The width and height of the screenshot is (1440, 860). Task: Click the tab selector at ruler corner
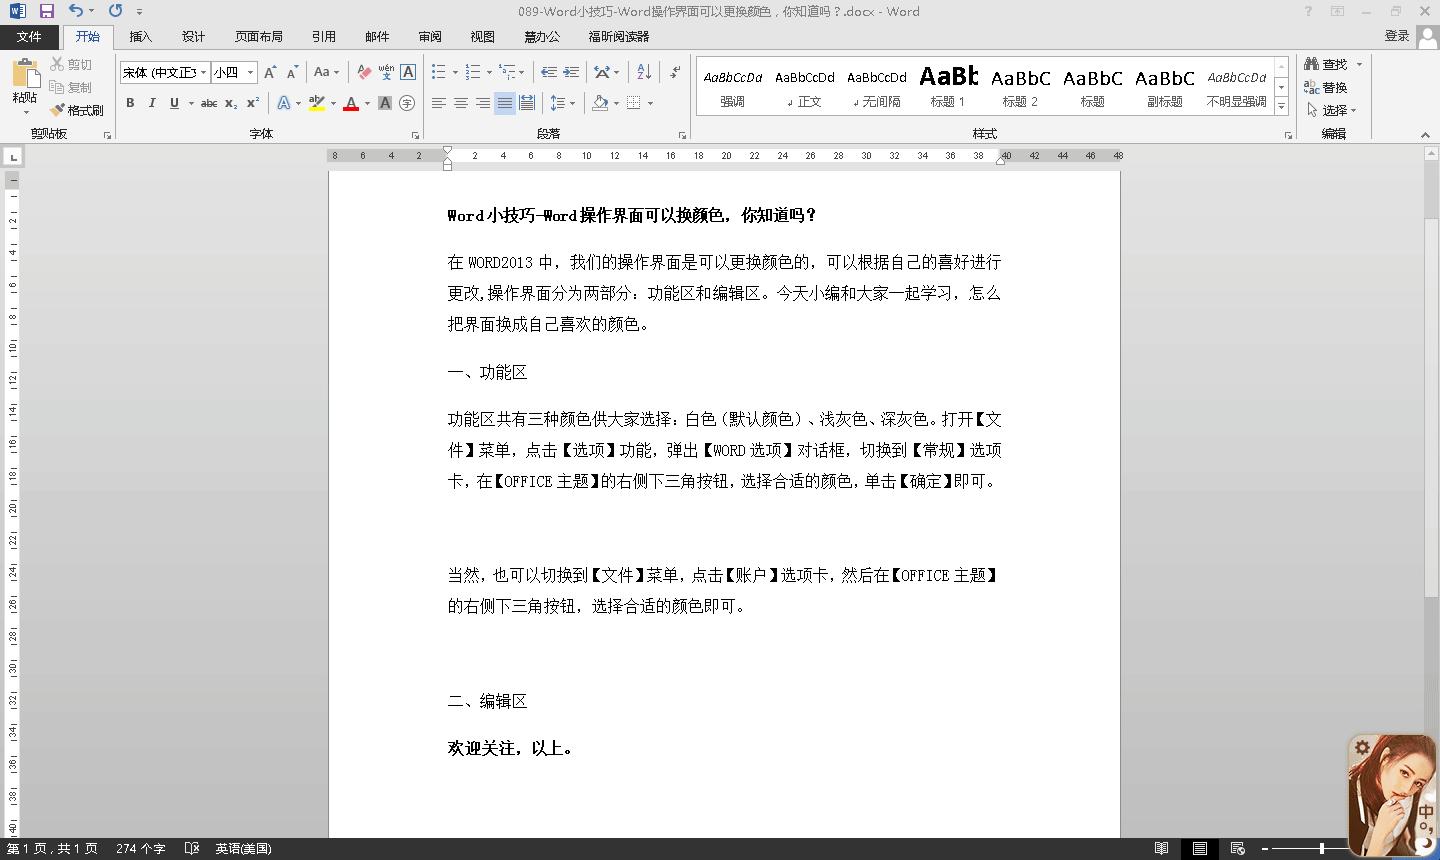tap(12, 156)
